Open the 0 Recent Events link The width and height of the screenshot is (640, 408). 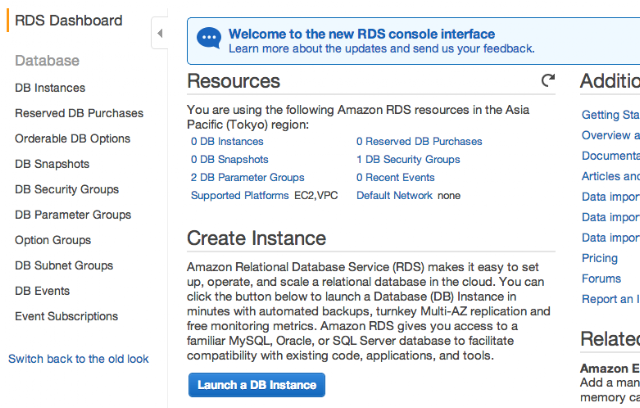[x=395, y=177]
